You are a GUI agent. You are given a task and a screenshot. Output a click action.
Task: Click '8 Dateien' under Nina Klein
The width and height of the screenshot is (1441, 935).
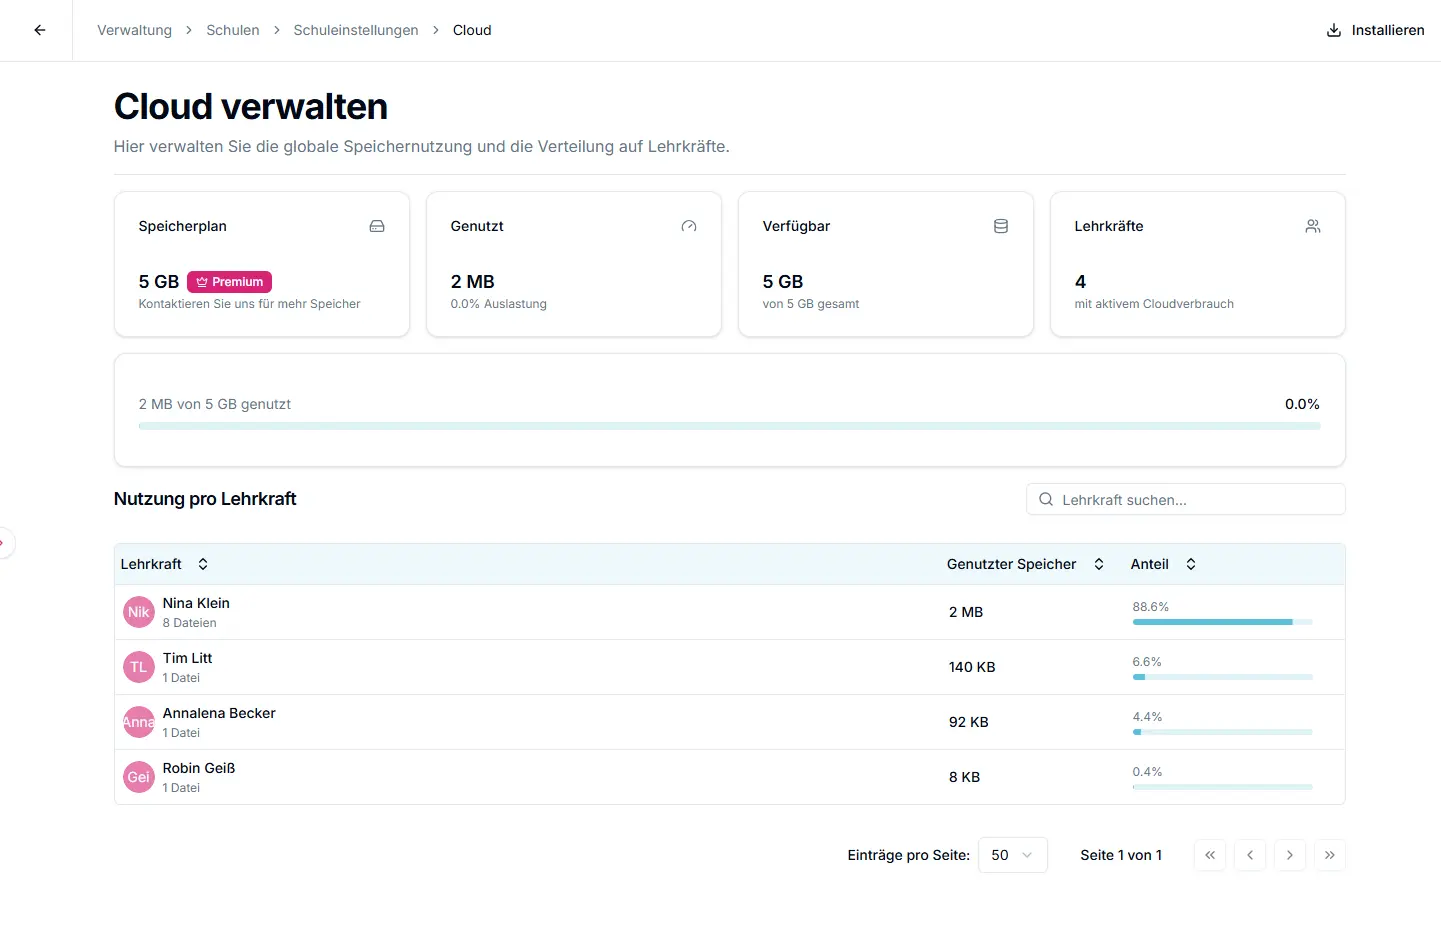click(190, 623)
